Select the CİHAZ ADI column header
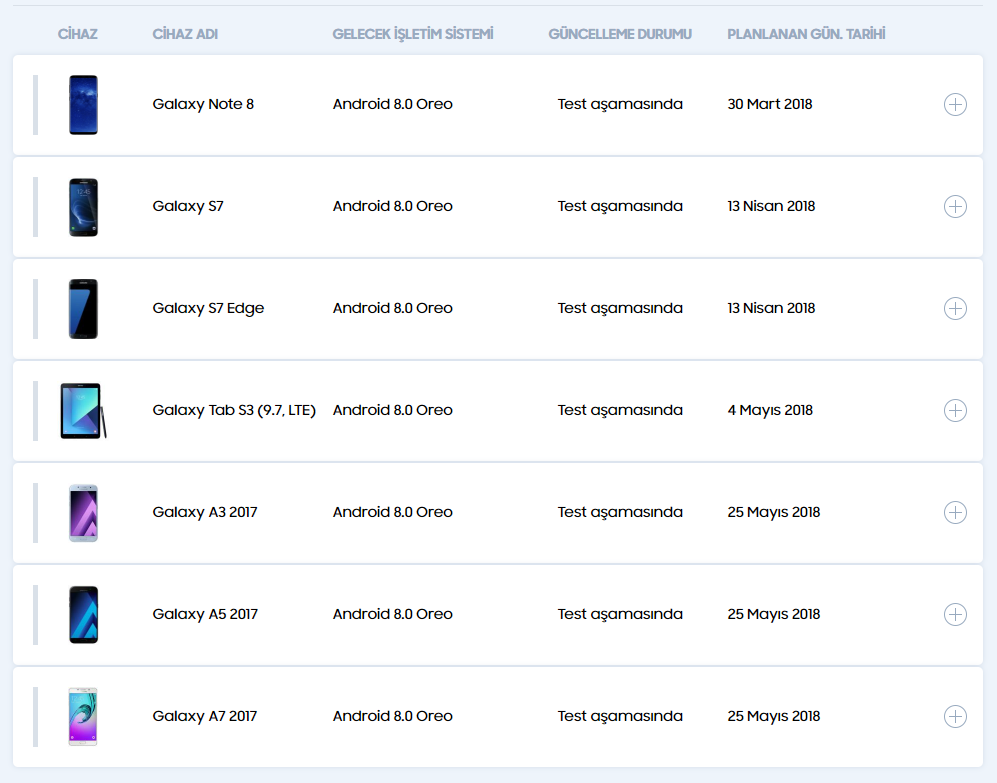 [185, 34]
